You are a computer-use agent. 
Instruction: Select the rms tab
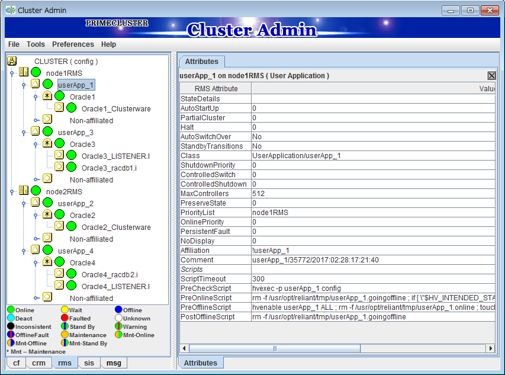[65, 363]
